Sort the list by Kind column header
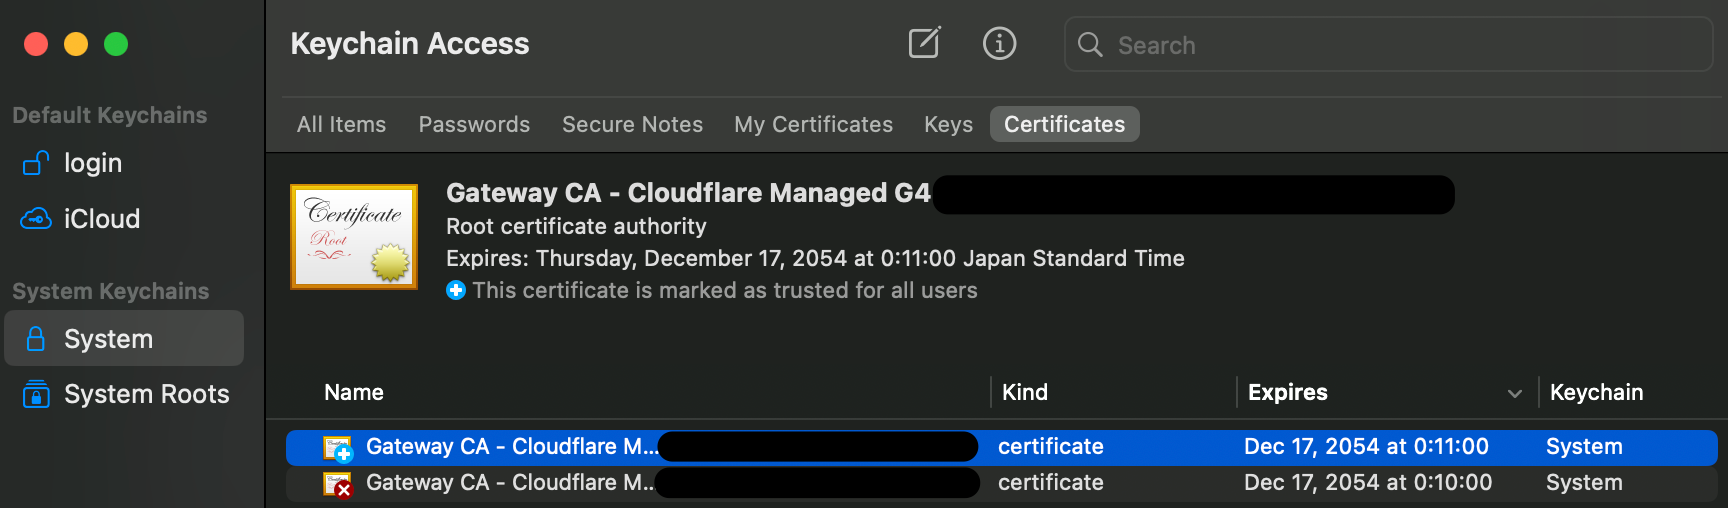The image size is (1728, 508). click(x=1025, y=392)
